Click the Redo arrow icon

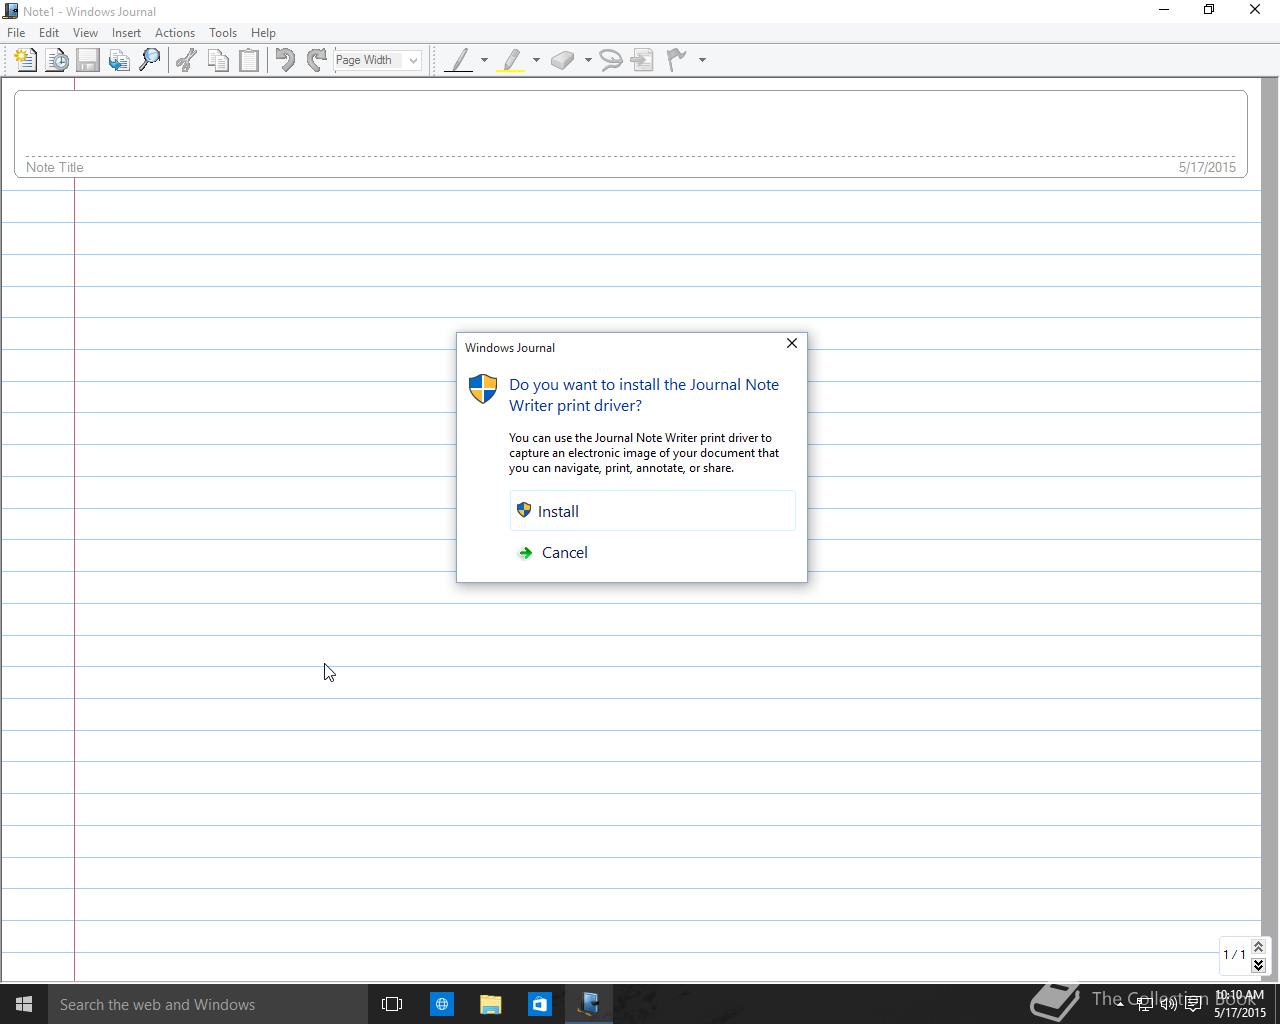click(316, 60)
